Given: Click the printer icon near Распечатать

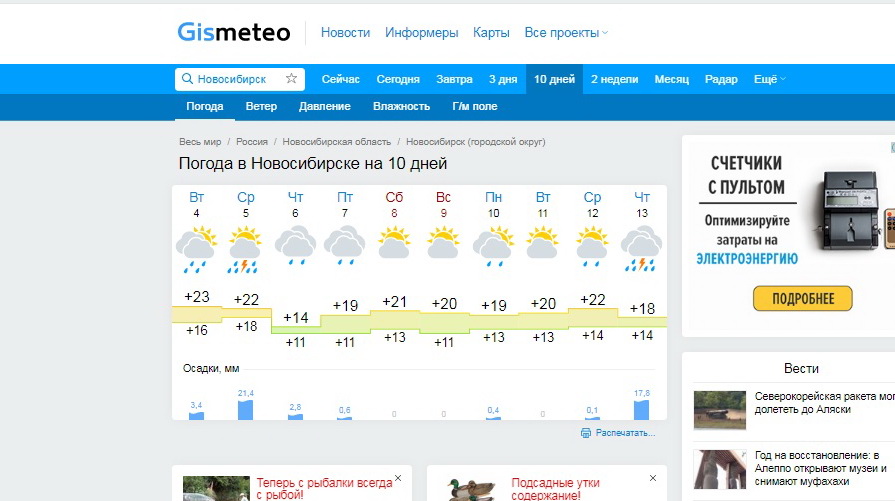Looking at the screenshot, I should click(585, 433).
